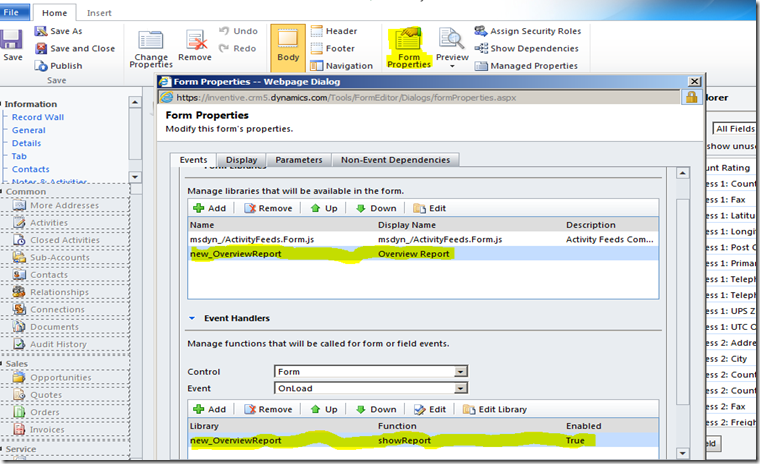Go to Tab section link
This screenshot has height=464, width=760.
(19, 156)
